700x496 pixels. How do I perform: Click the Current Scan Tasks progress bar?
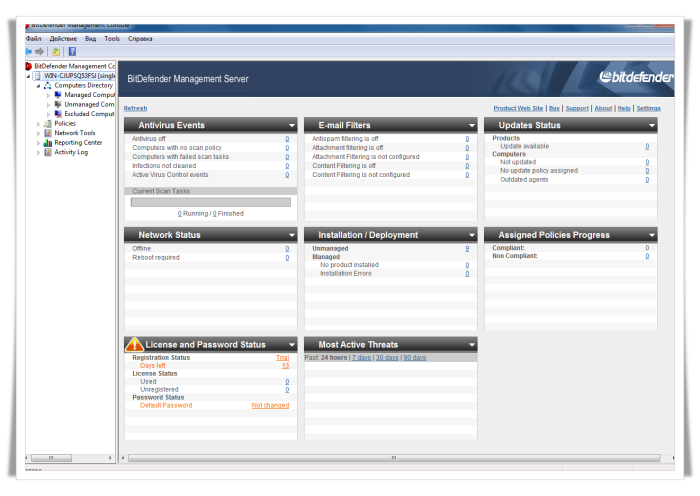(211, 202)
